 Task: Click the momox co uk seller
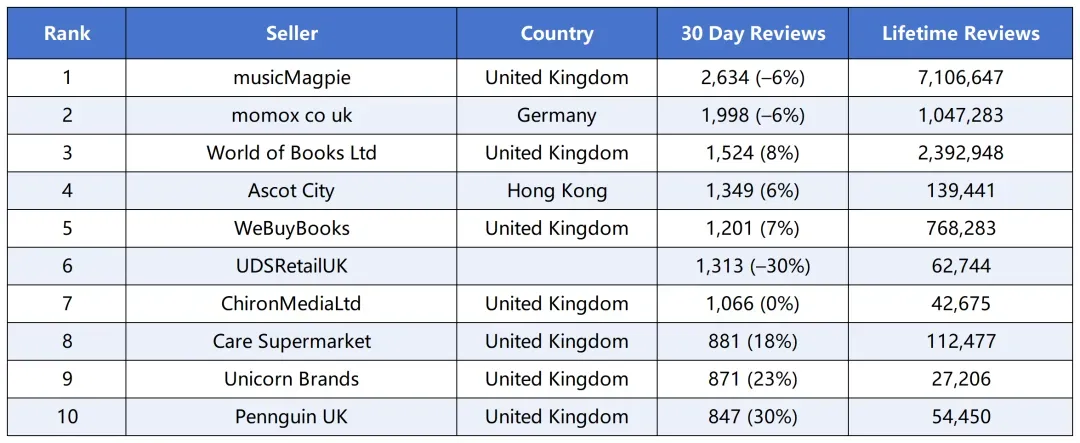click(x=291, y=116)
